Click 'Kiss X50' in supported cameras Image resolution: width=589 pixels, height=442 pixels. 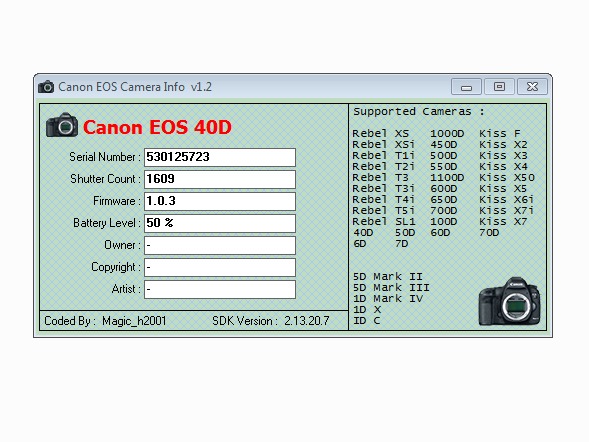click(507, 178)
